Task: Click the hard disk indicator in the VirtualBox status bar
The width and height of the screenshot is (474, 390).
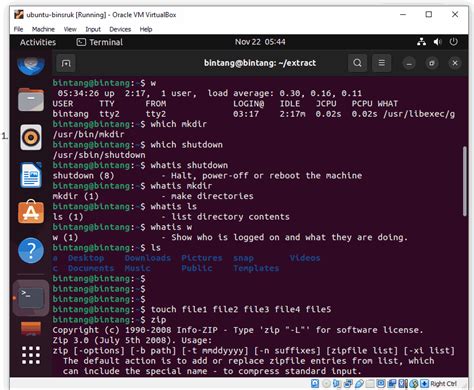Action: [315, 384]
